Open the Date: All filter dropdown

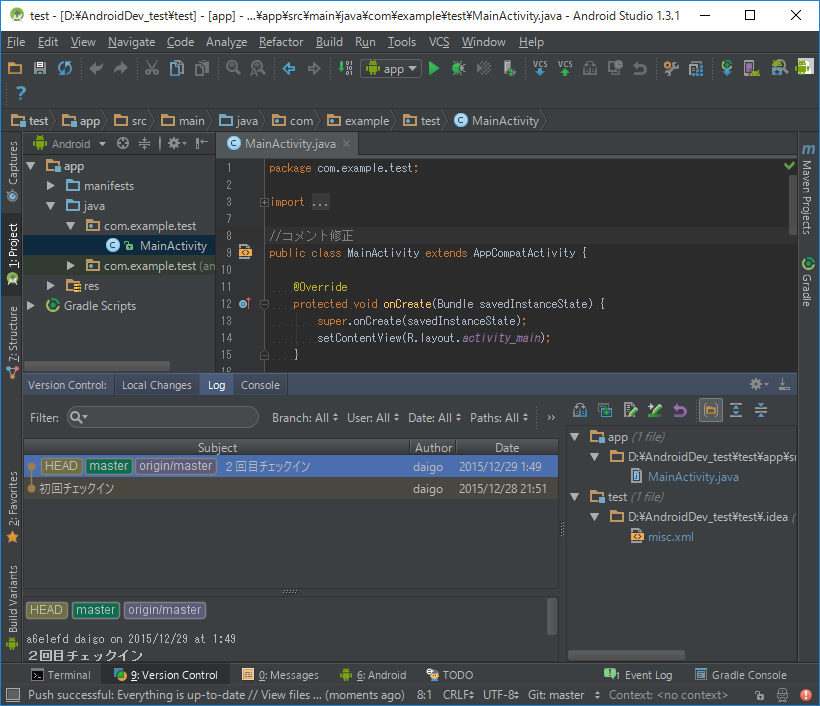coord(435,418)
